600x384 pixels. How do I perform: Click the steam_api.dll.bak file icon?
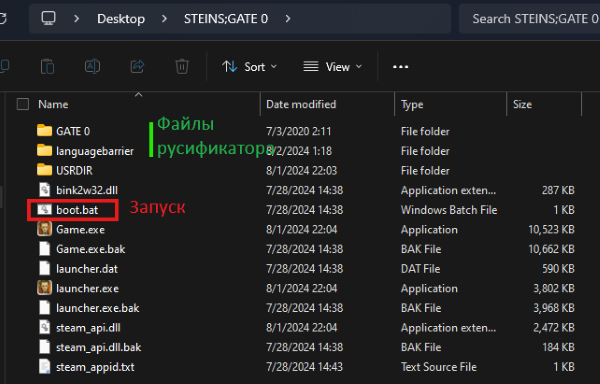44,347
